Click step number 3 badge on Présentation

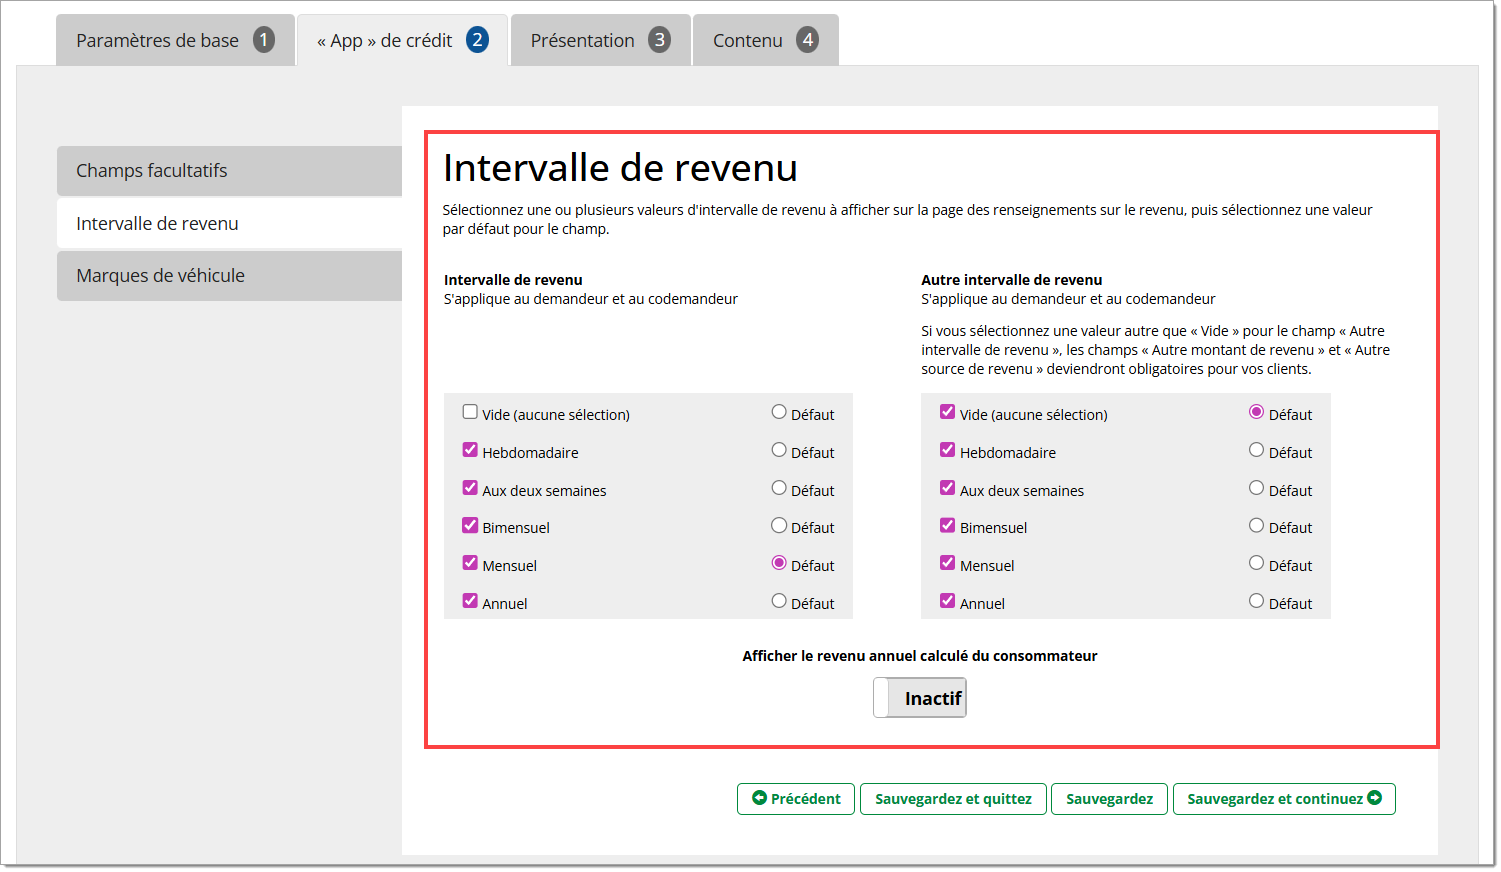pos(659,40)
